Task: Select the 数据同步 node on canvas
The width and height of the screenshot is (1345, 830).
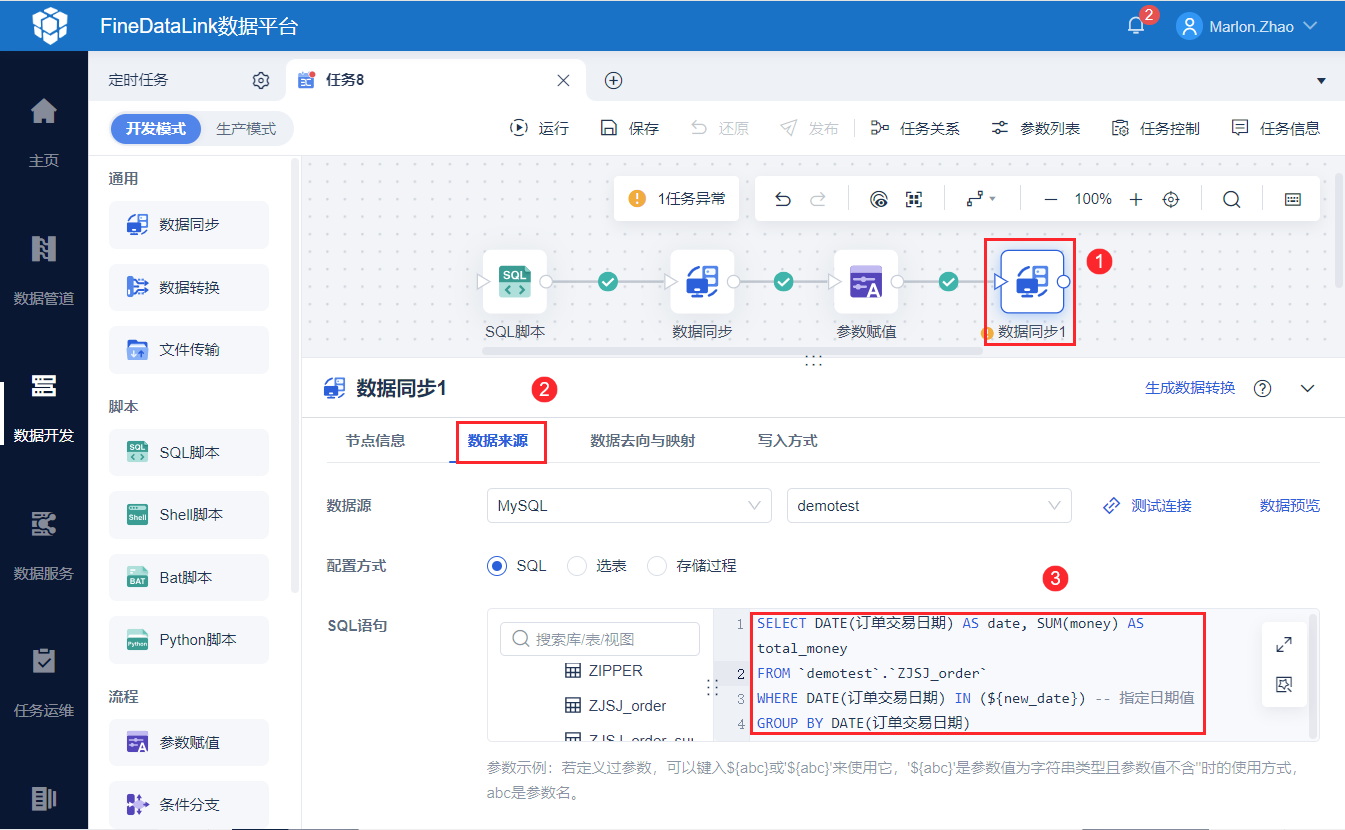Action: coord(702,282)
